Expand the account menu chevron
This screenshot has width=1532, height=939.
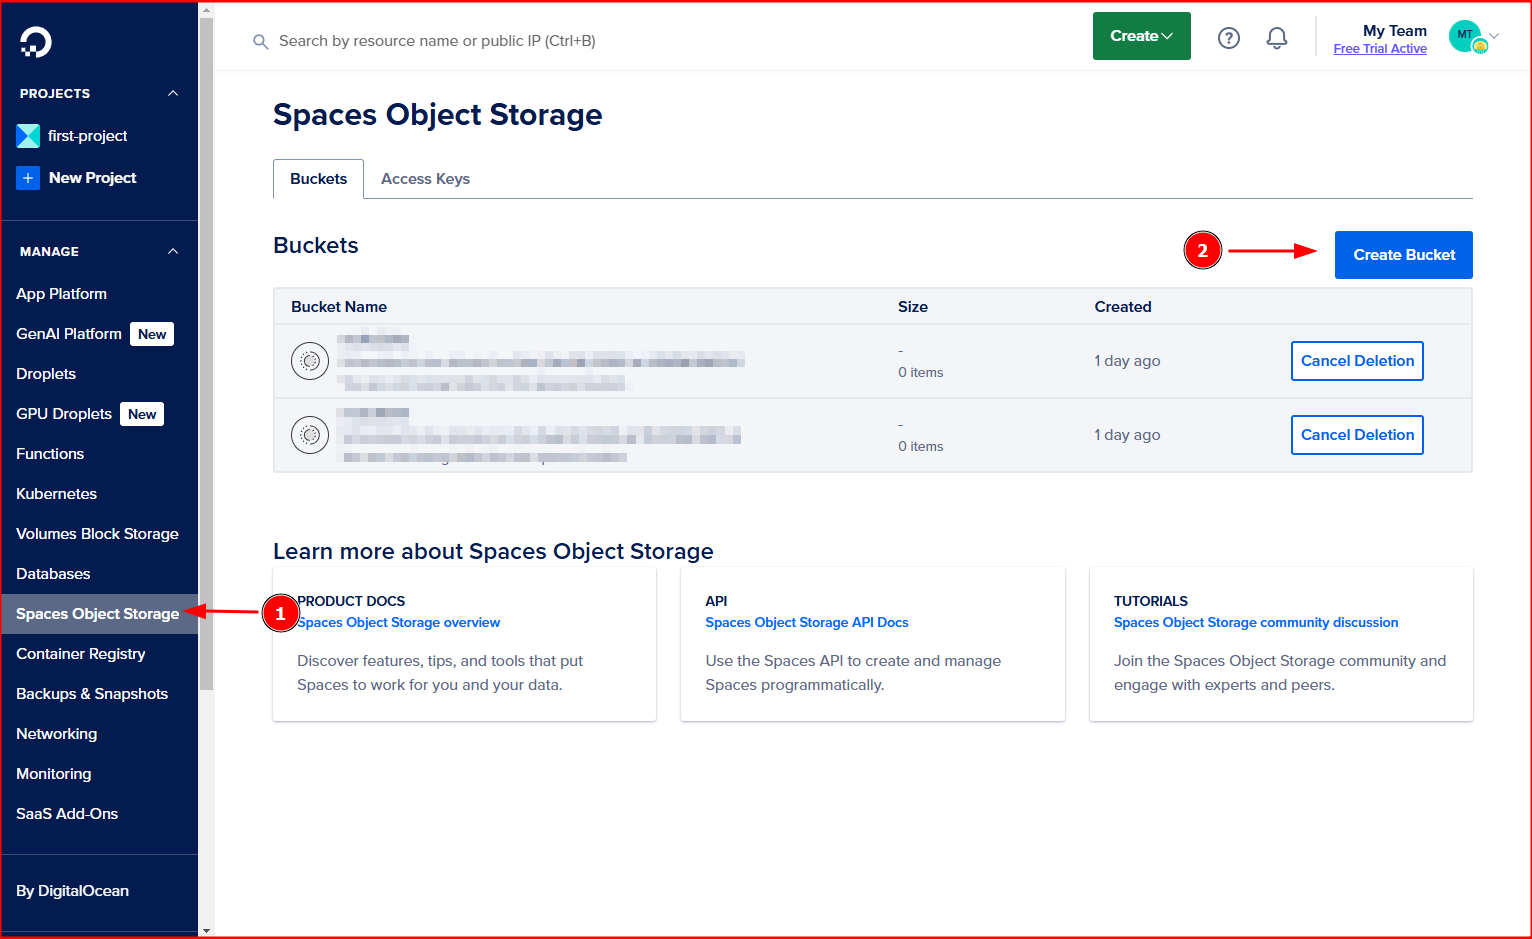click(x=1494, y=36)
